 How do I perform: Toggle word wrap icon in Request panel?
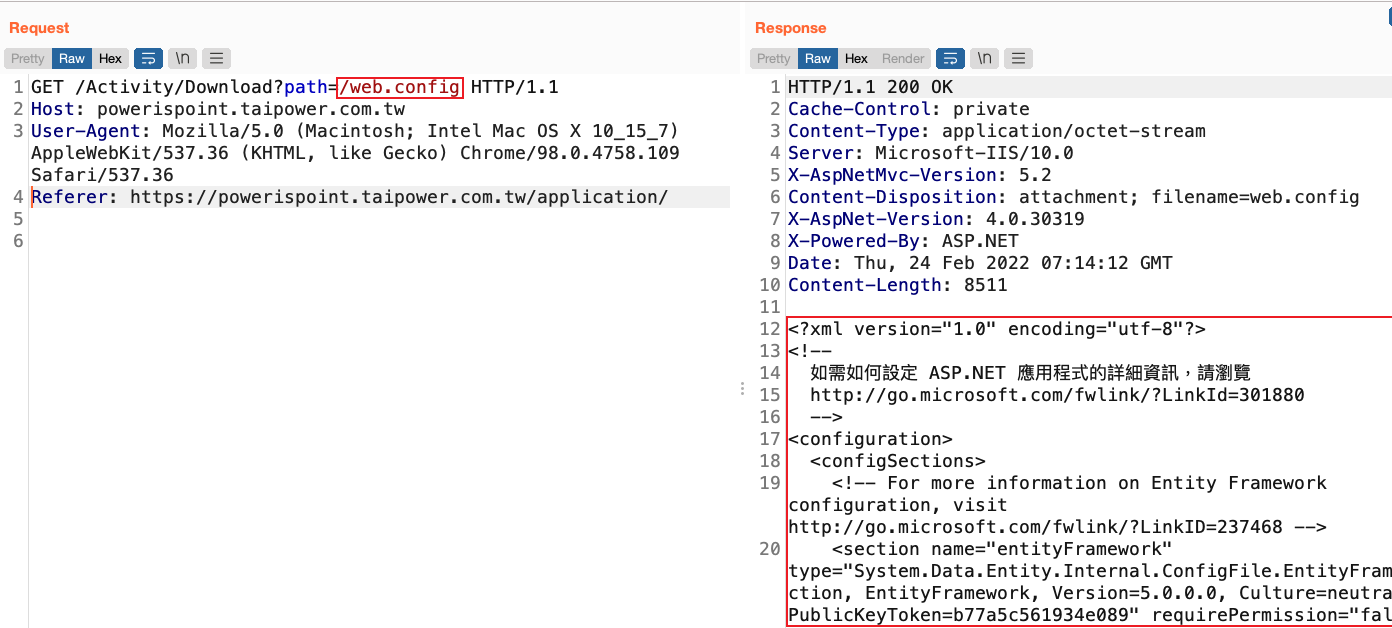148,59
